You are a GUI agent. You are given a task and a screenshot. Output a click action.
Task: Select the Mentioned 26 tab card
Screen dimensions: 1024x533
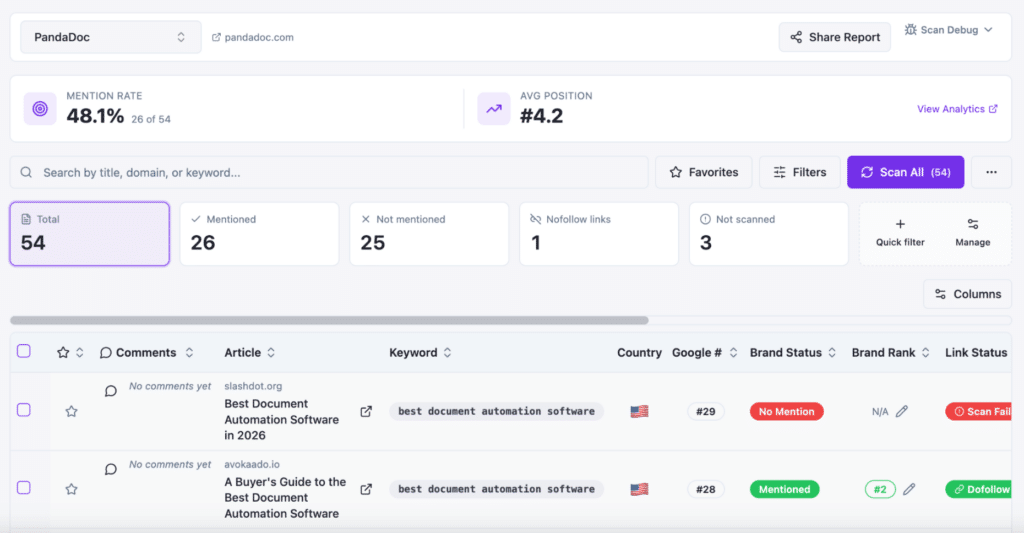(259, 234)
